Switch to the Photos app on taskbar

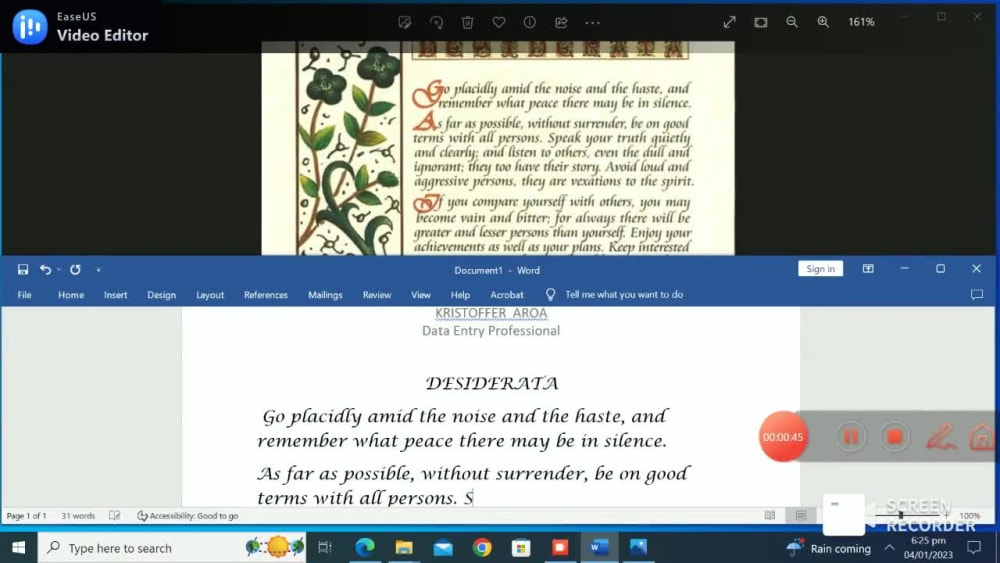(x=638, y=548)
